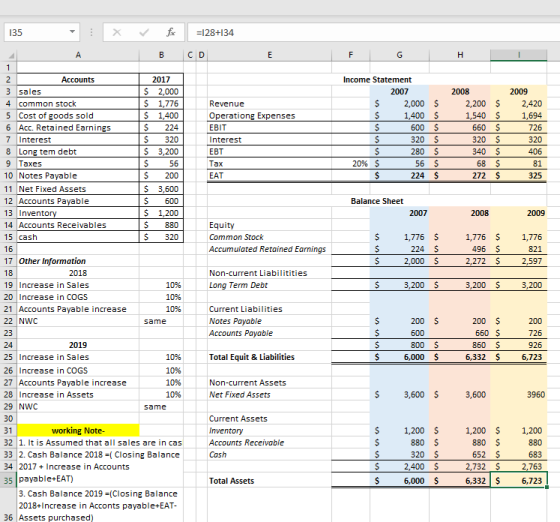Click the 2008 Cash value 652
This screenshot has width=560, height=522.
pyautogui.click(x=460, y=455)
